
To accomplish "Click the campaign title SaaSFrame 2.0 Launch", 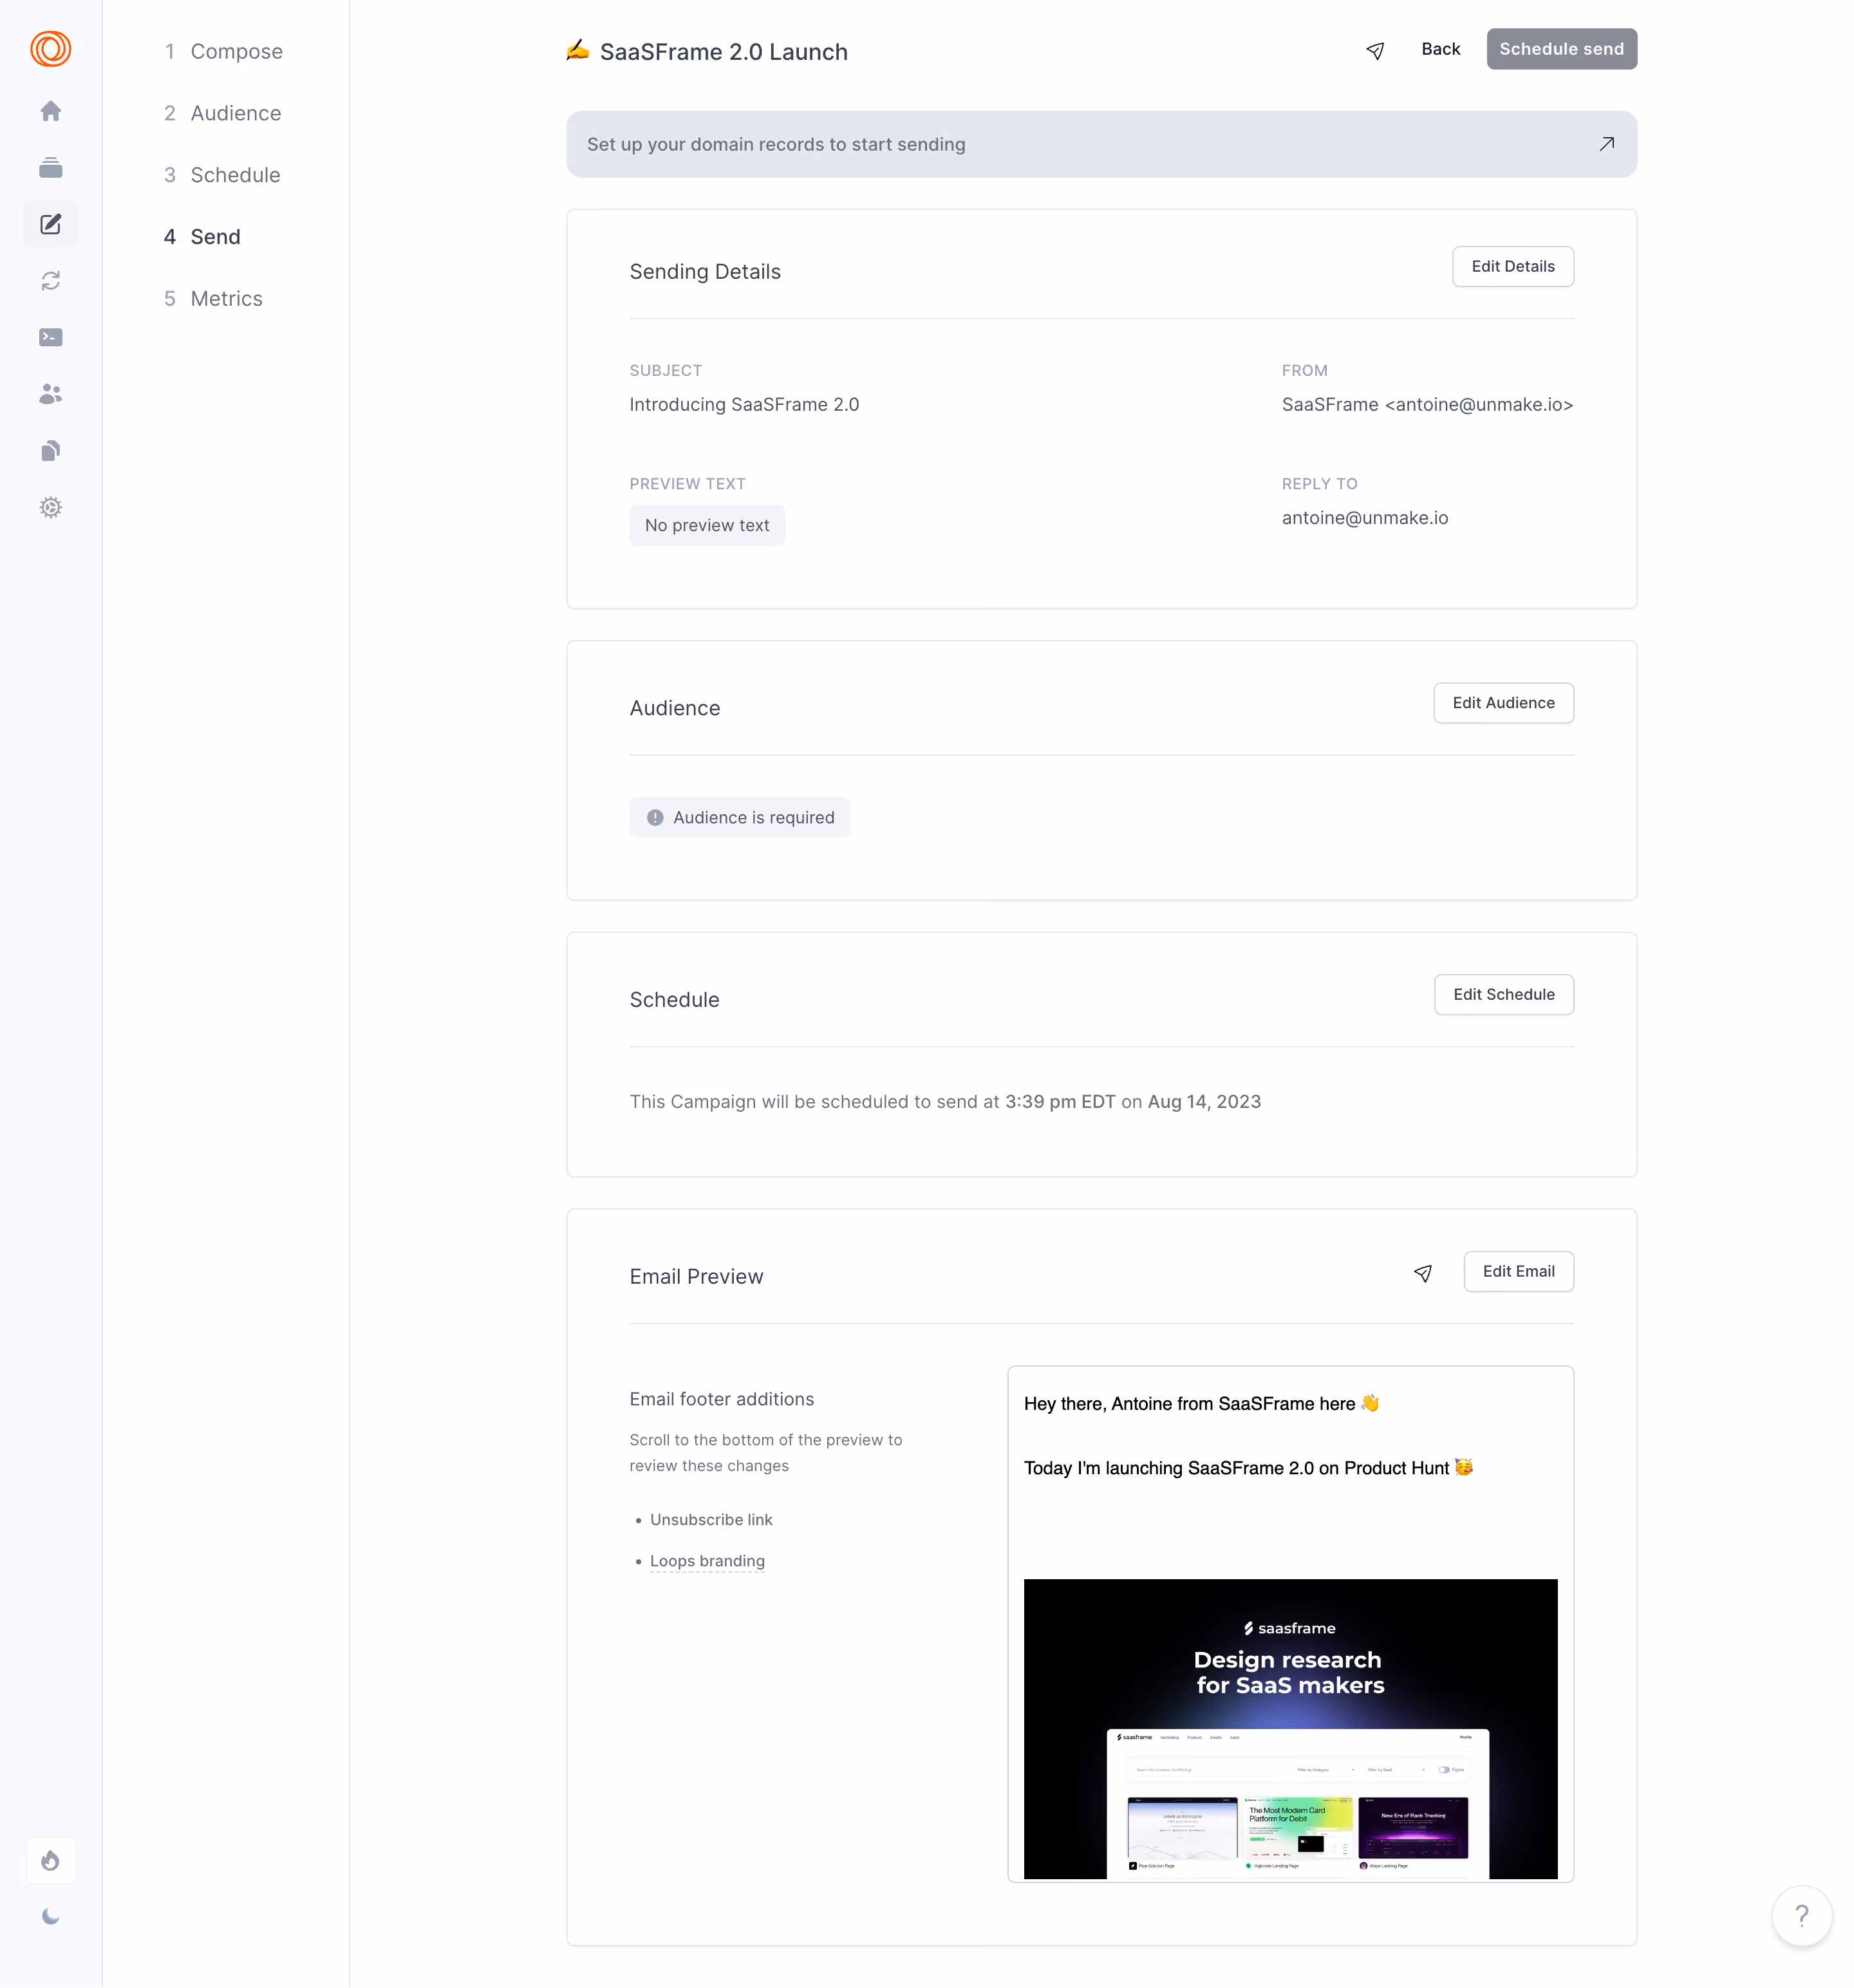I will tap(723, 52).
